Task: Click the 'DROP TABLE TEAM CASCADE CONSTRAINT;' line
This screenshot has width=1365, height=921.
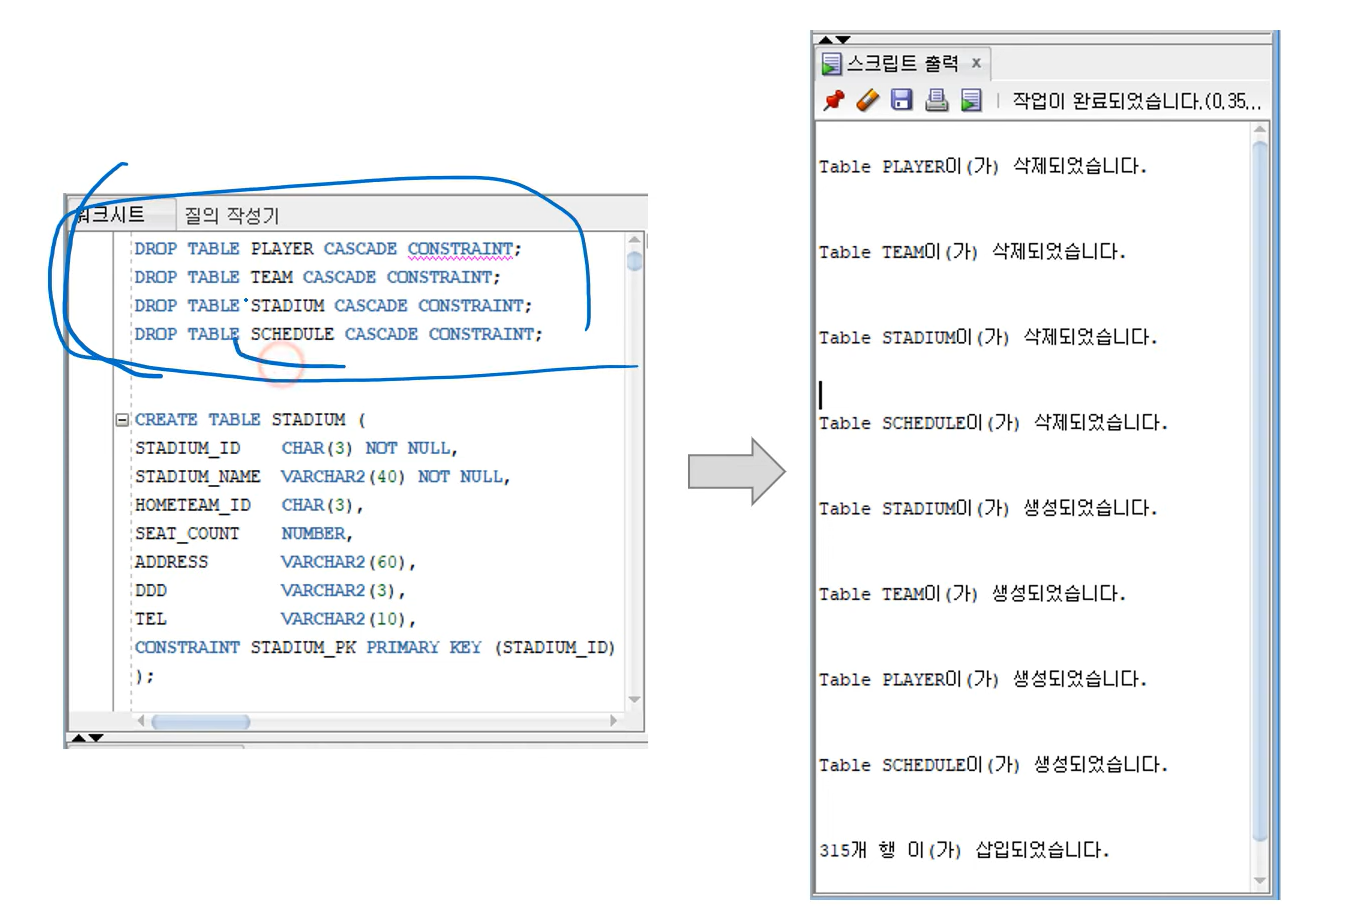Action: (x=317, y=277)
